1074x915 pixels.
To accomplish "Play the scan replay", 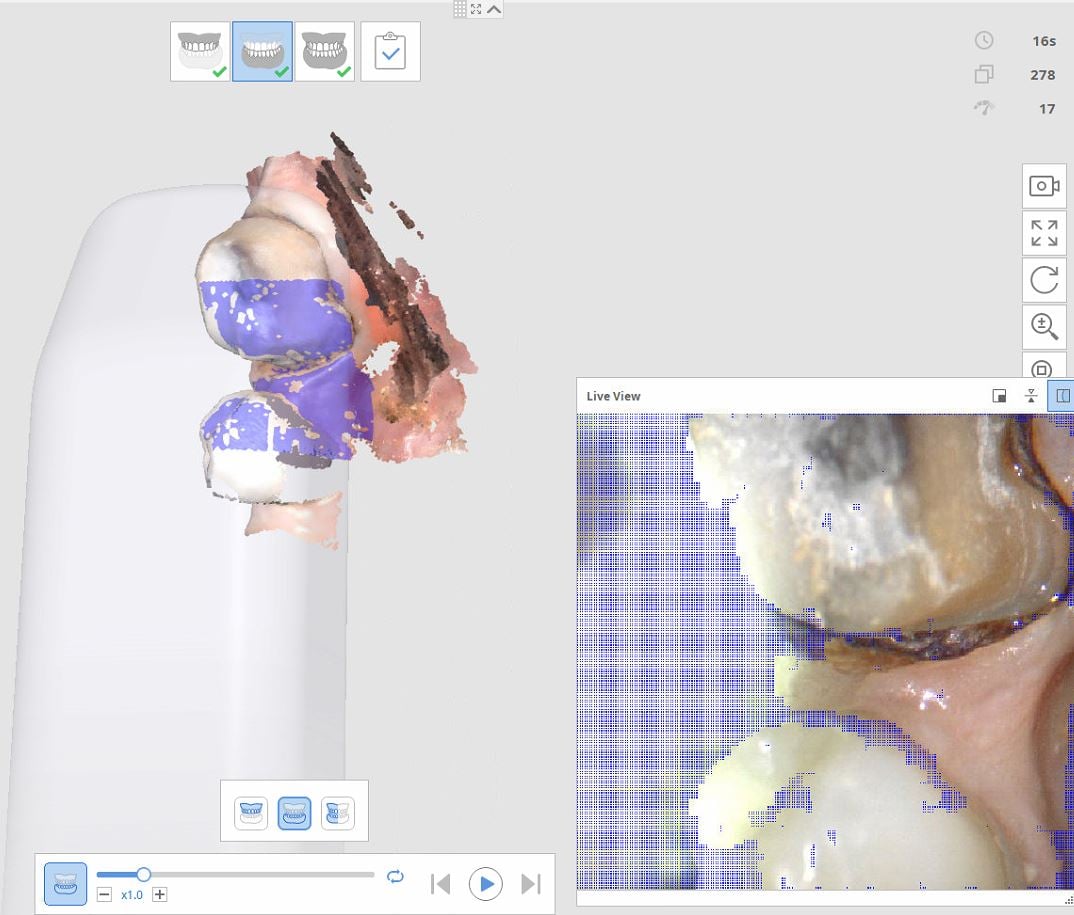I will coord(486,884).
